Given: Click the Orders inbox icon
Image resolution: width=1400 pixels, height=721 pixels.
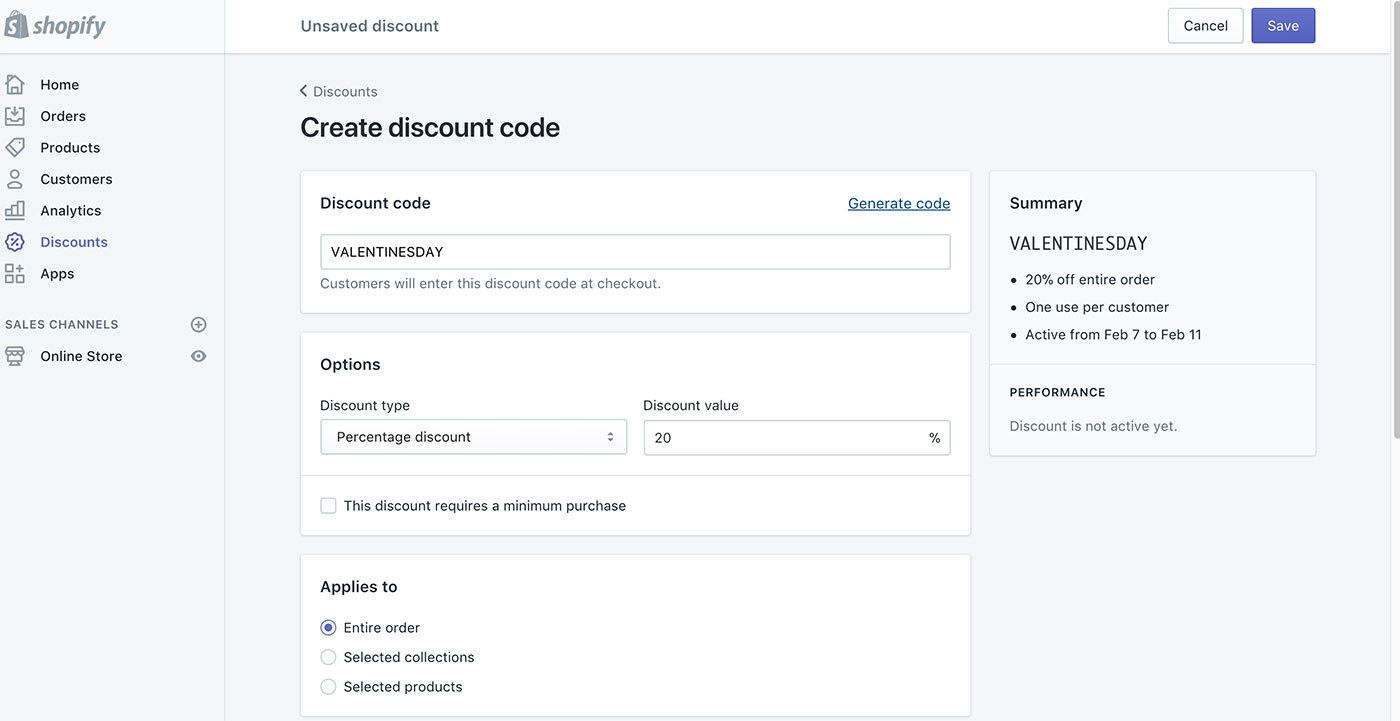Looking at the screenshot, I should point(15,116).
